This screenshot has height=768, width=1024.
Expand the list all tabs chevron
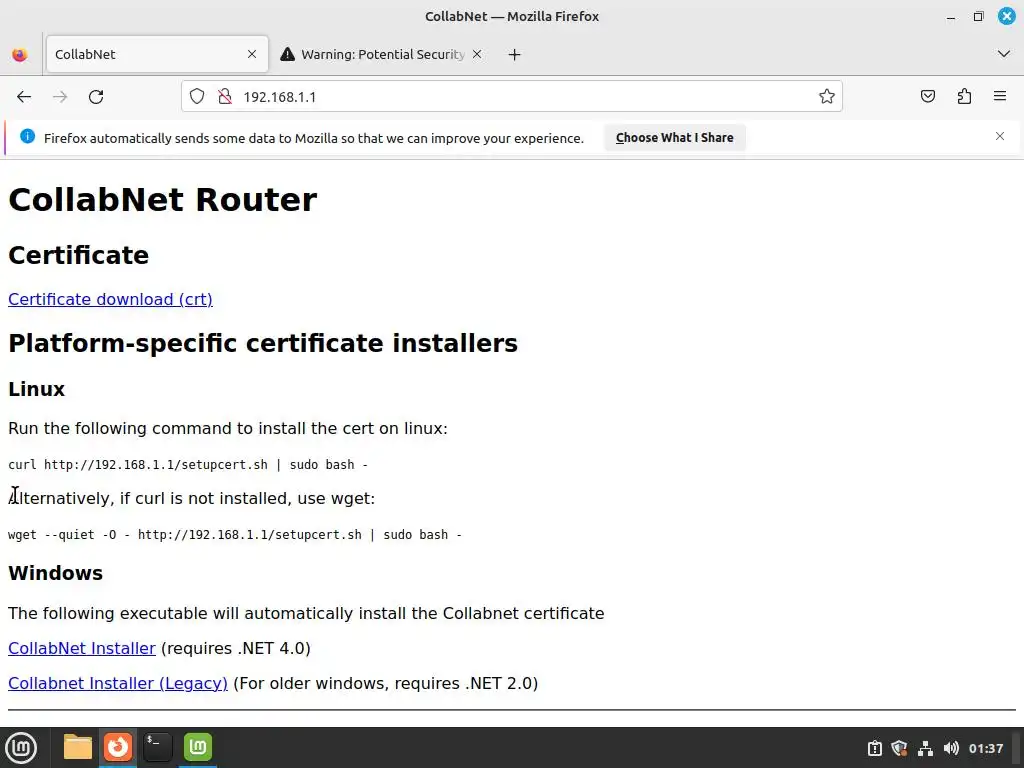coord(1004,54)
